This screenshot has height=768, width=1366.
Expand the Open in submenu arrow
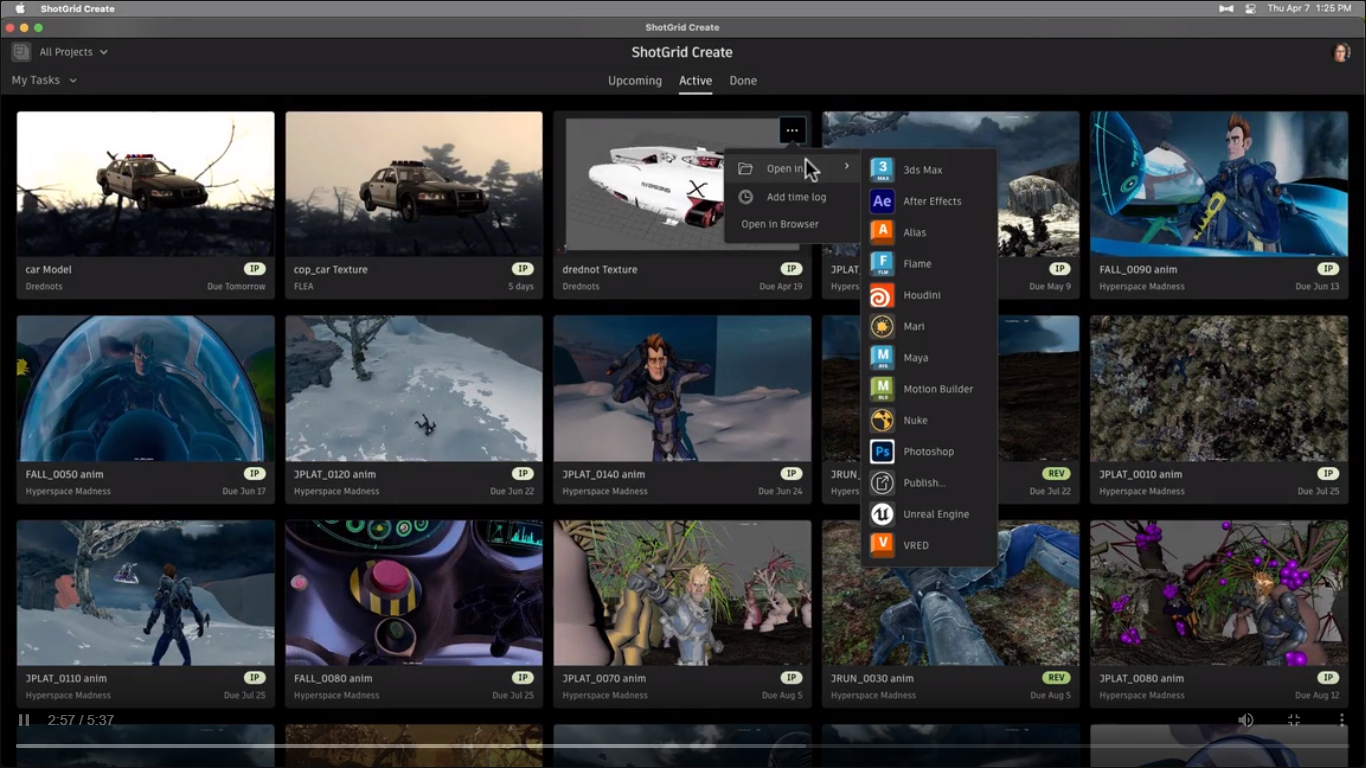coord(847,167)
